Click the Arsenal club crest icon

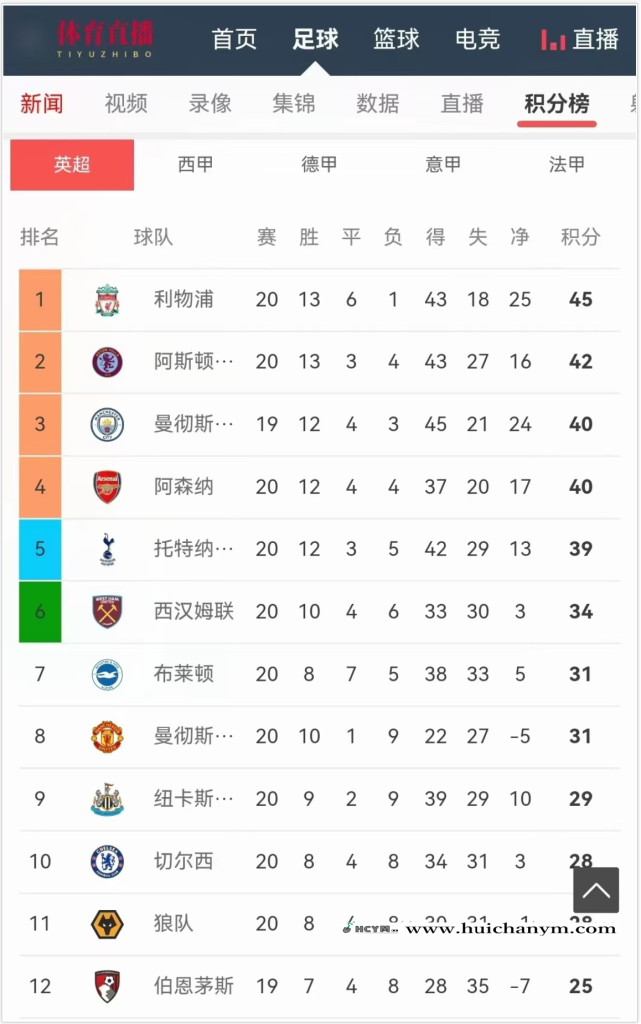coord(107,487)
